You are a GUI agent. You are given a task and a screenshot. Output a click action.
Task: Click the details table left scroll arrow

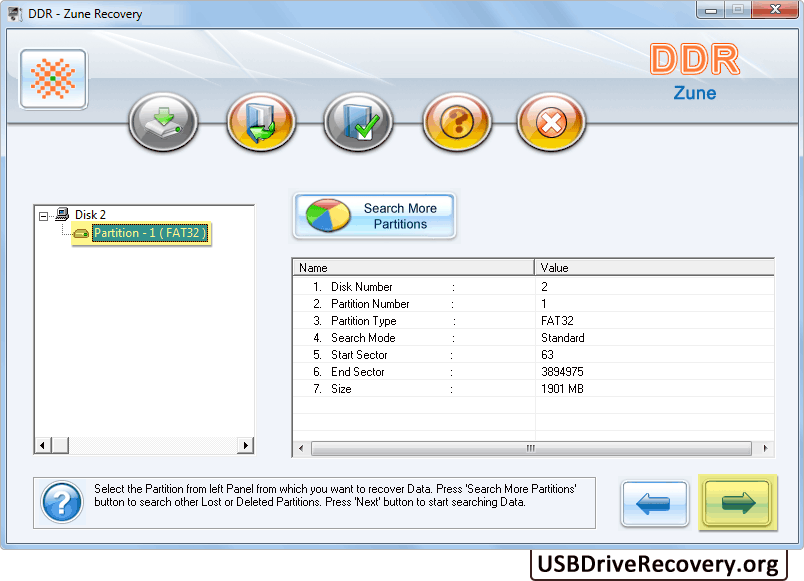click(x=301, y=449)
